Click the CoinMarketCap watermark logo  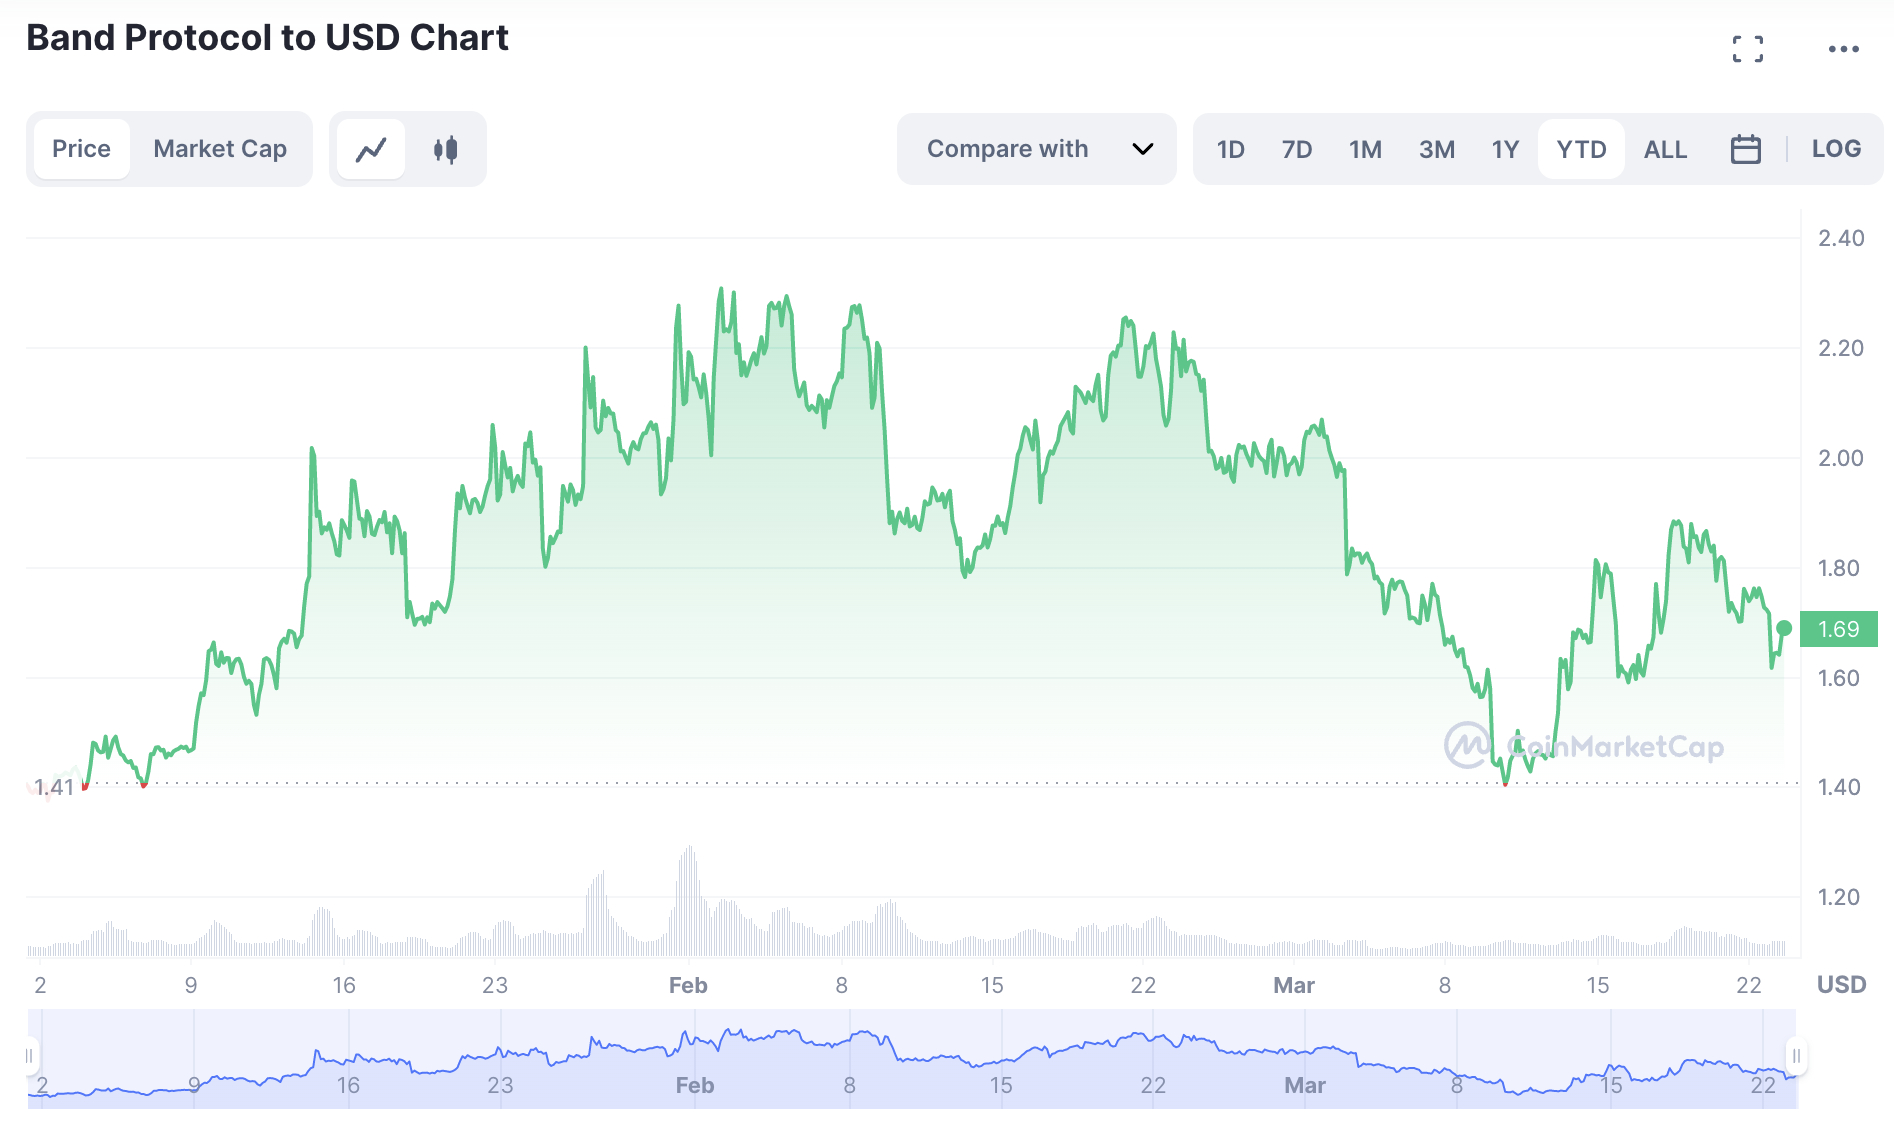(x=1584, y=746)
